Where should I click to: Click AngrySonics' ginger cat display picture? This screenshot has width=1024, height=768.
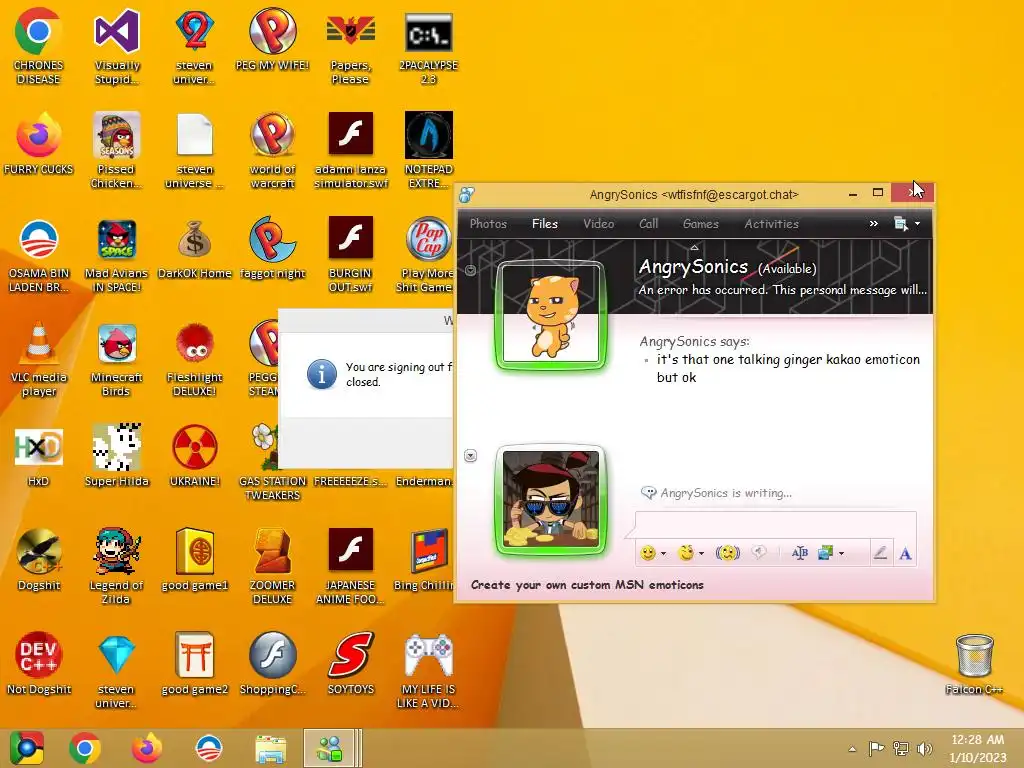click(551, 315)
